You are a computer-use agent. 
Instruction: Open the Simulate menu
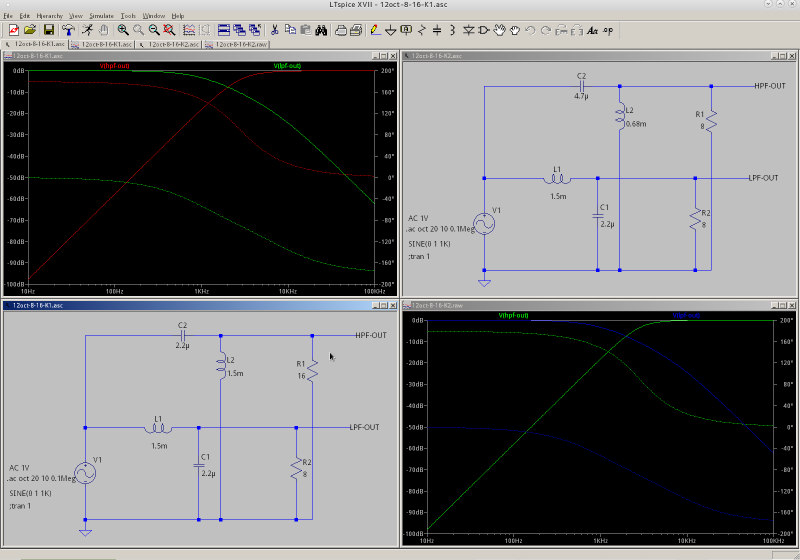101,16
